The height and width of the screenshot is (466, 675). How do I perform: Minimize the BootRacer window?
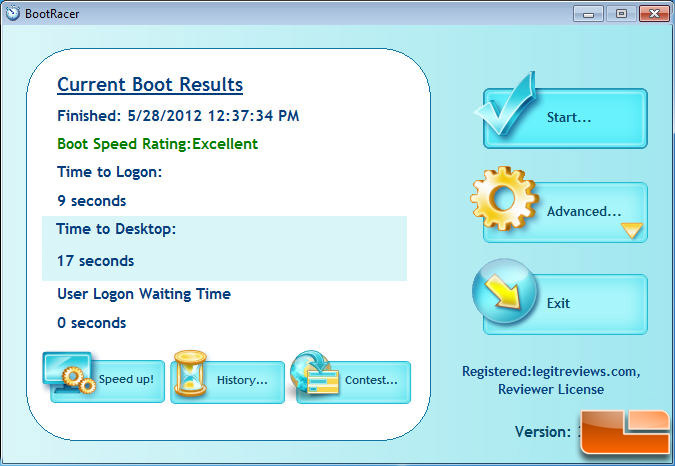(588, 14)
